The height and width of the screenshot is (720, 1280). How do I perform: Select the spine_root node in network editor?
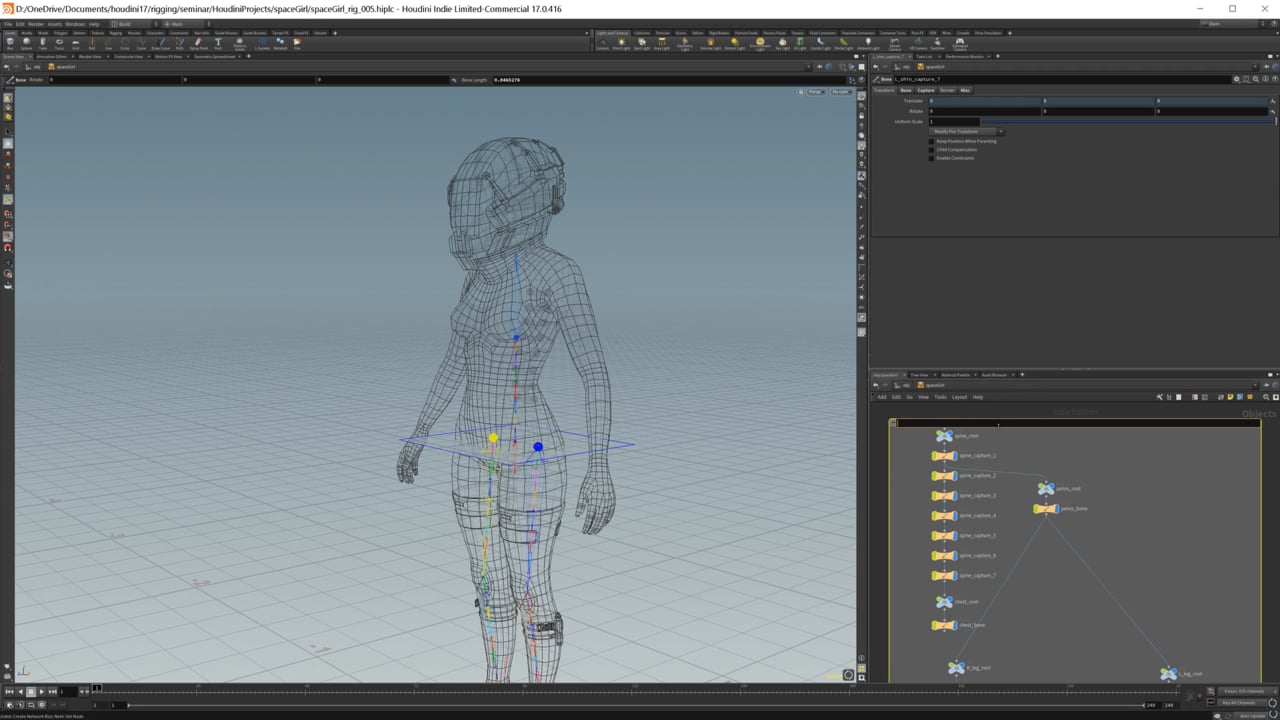[945, 435]
